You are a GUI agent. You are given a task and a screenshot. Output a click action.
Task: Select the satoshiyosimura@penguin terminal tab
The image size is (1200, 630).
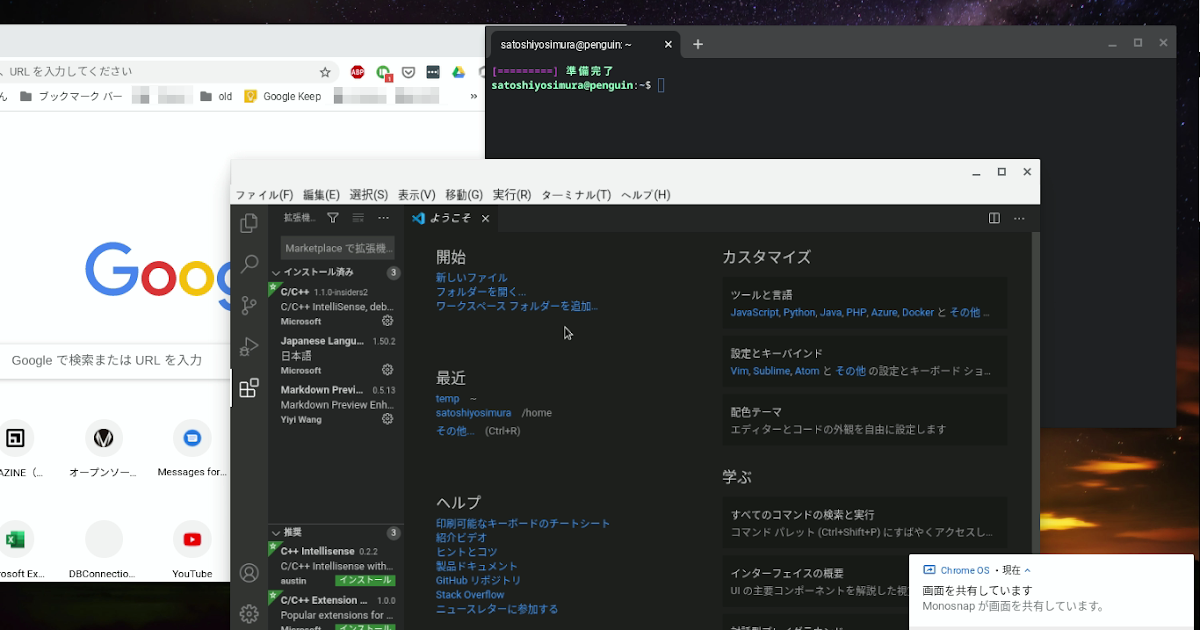click(585, 45)
